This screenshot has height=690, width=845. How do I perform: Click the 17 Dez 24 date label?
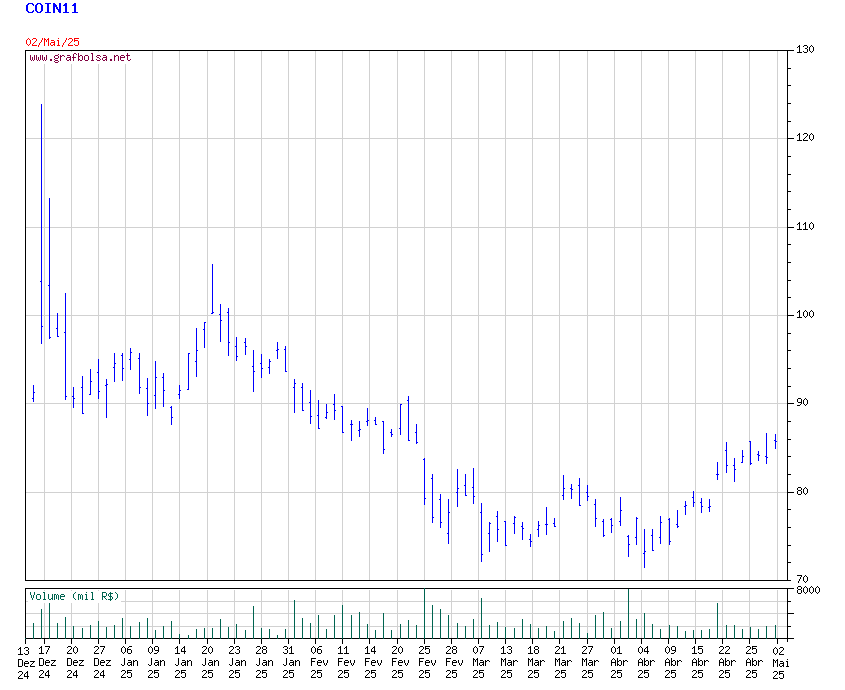[x=45, y=663]
